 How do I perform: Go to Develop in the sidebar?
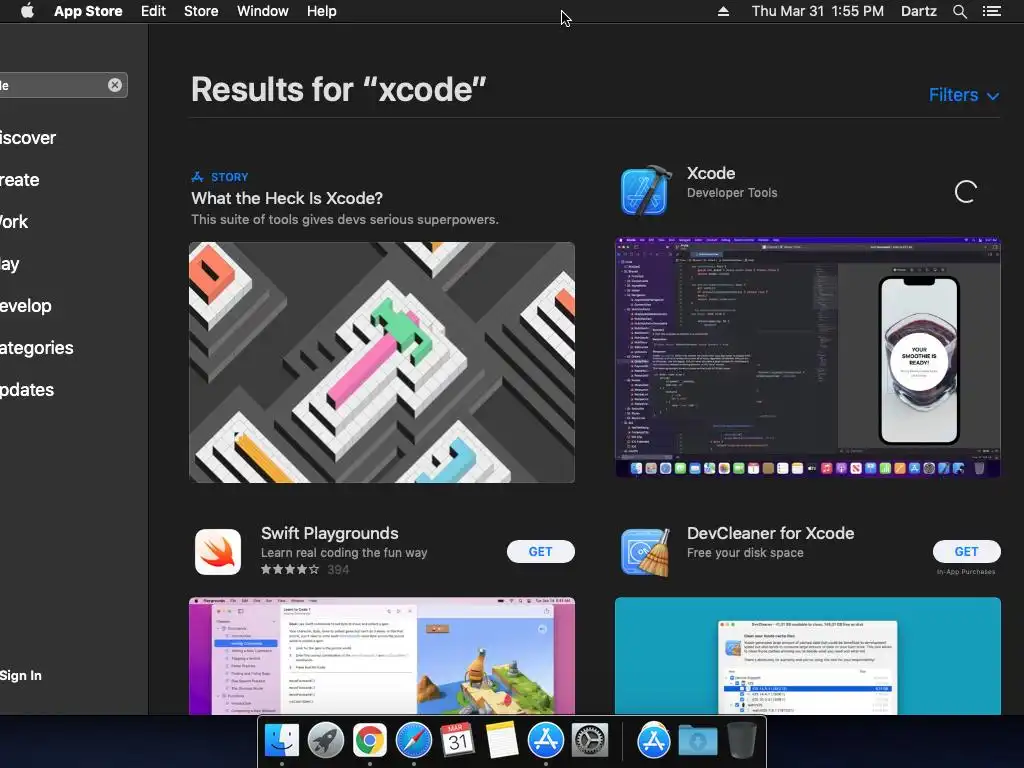(25, 306)
